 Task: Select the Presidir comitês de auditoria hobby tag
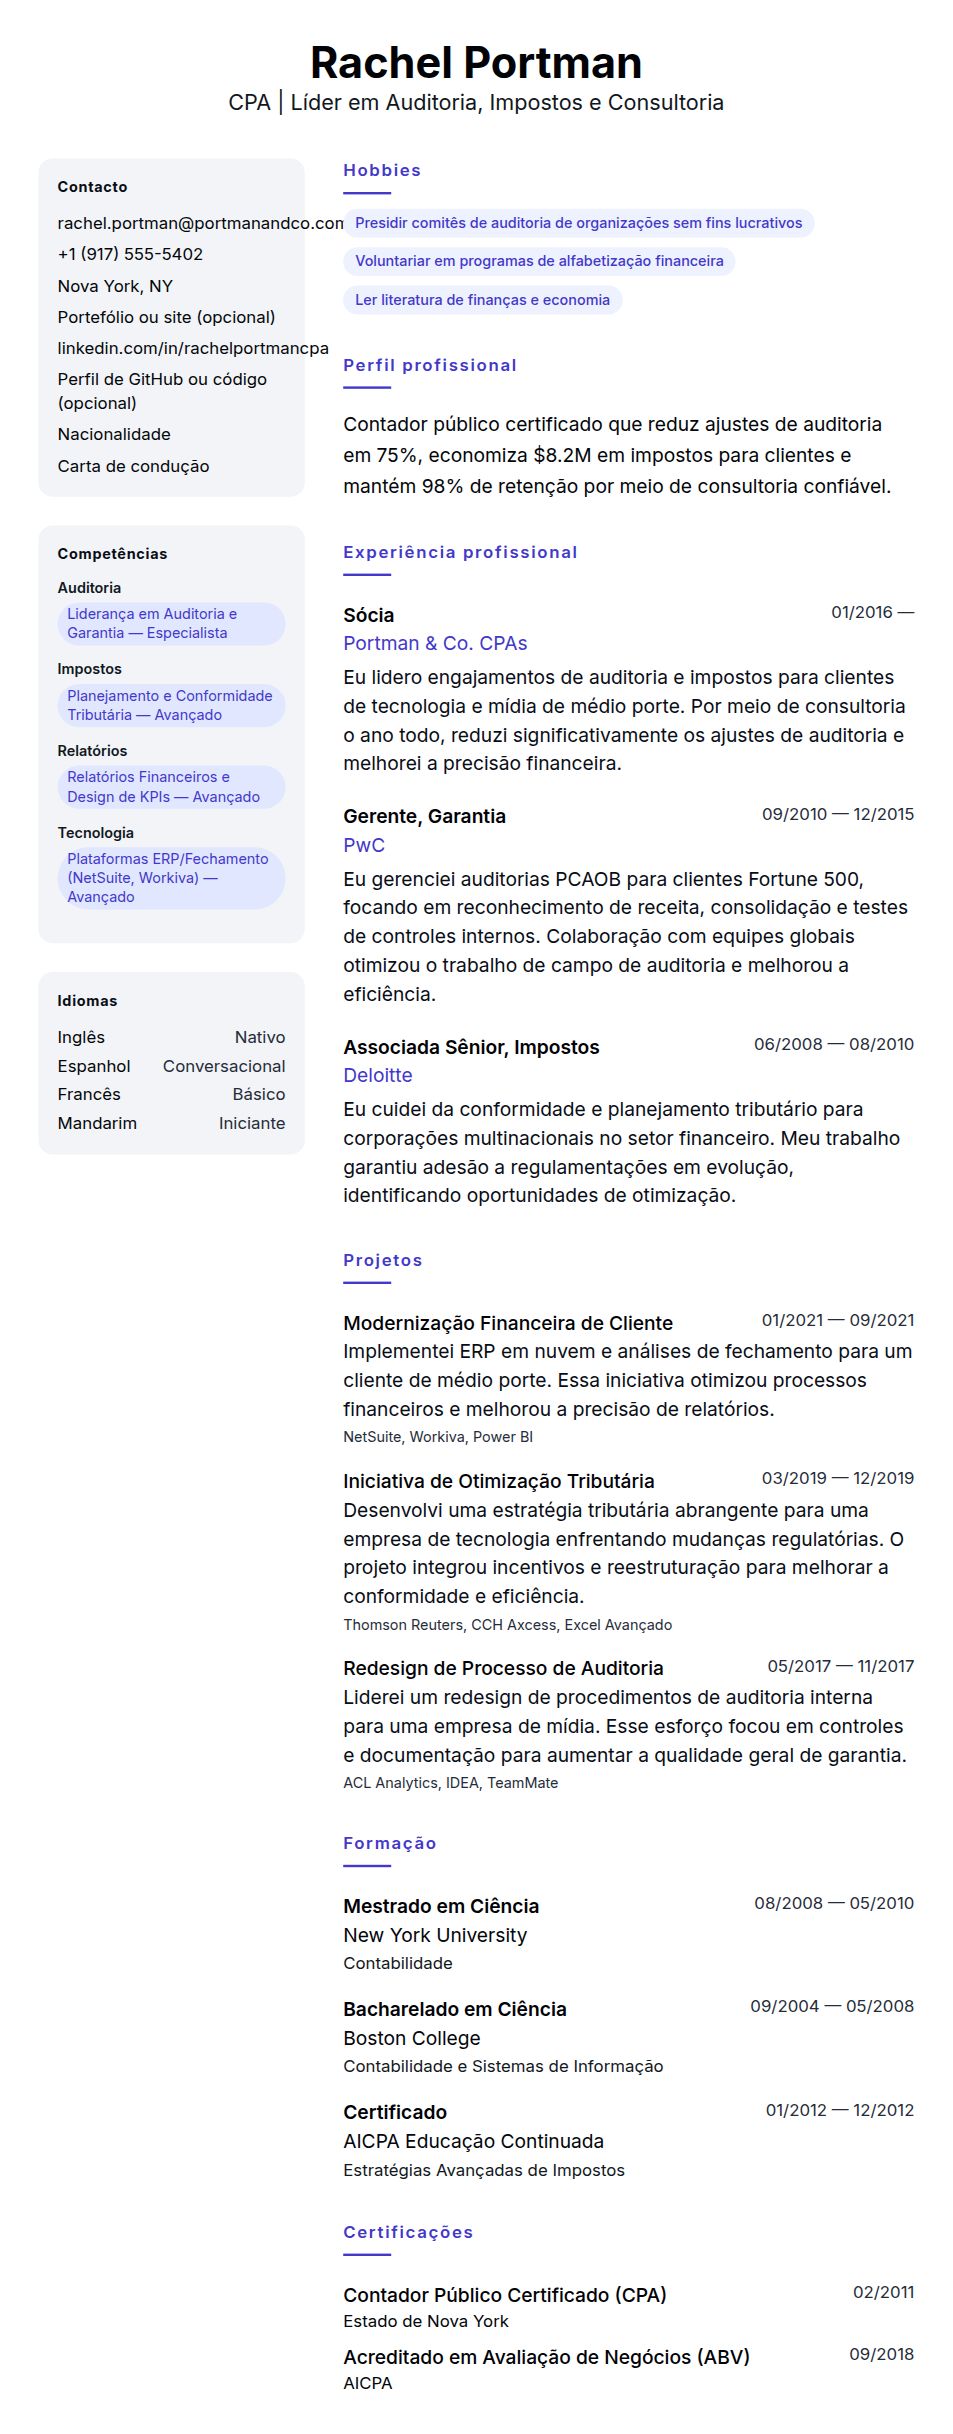[x=578, y=223]
